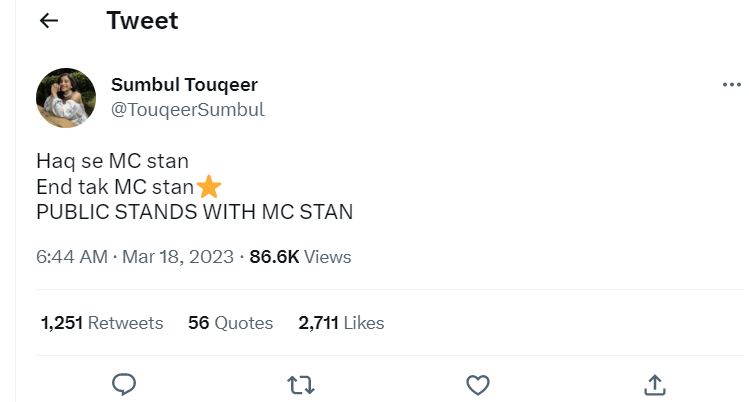Click the 'End tak MC stan' text line
This screenshot has height=402, width=749.
click(114, 186)
